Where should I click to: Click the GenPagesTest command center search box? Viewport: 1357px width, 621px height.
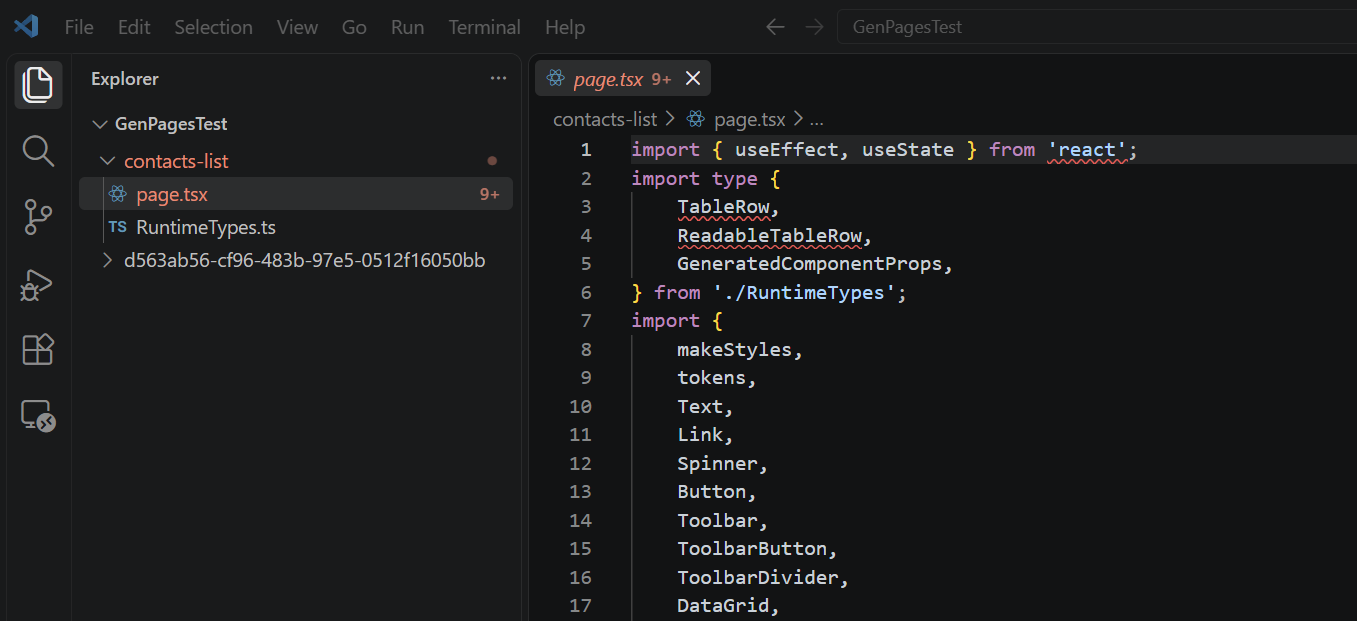click(x=1096, y=27)
